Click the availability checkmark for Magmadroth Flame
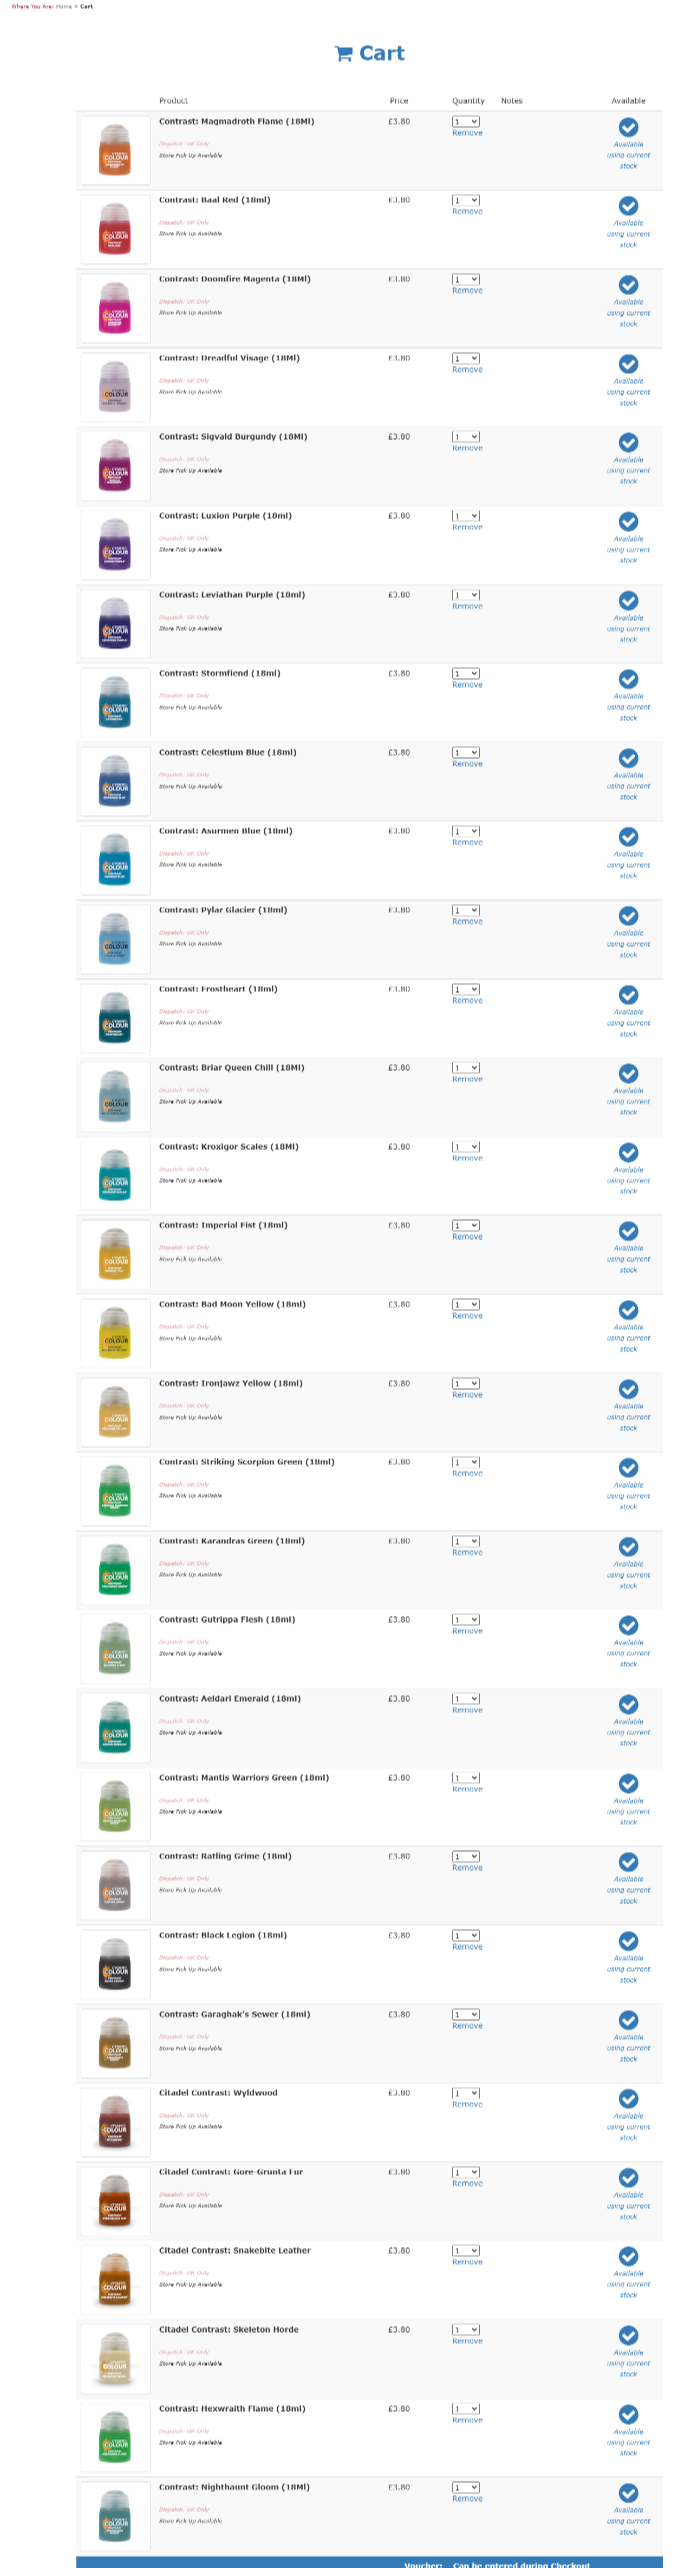 click(628, 127)
